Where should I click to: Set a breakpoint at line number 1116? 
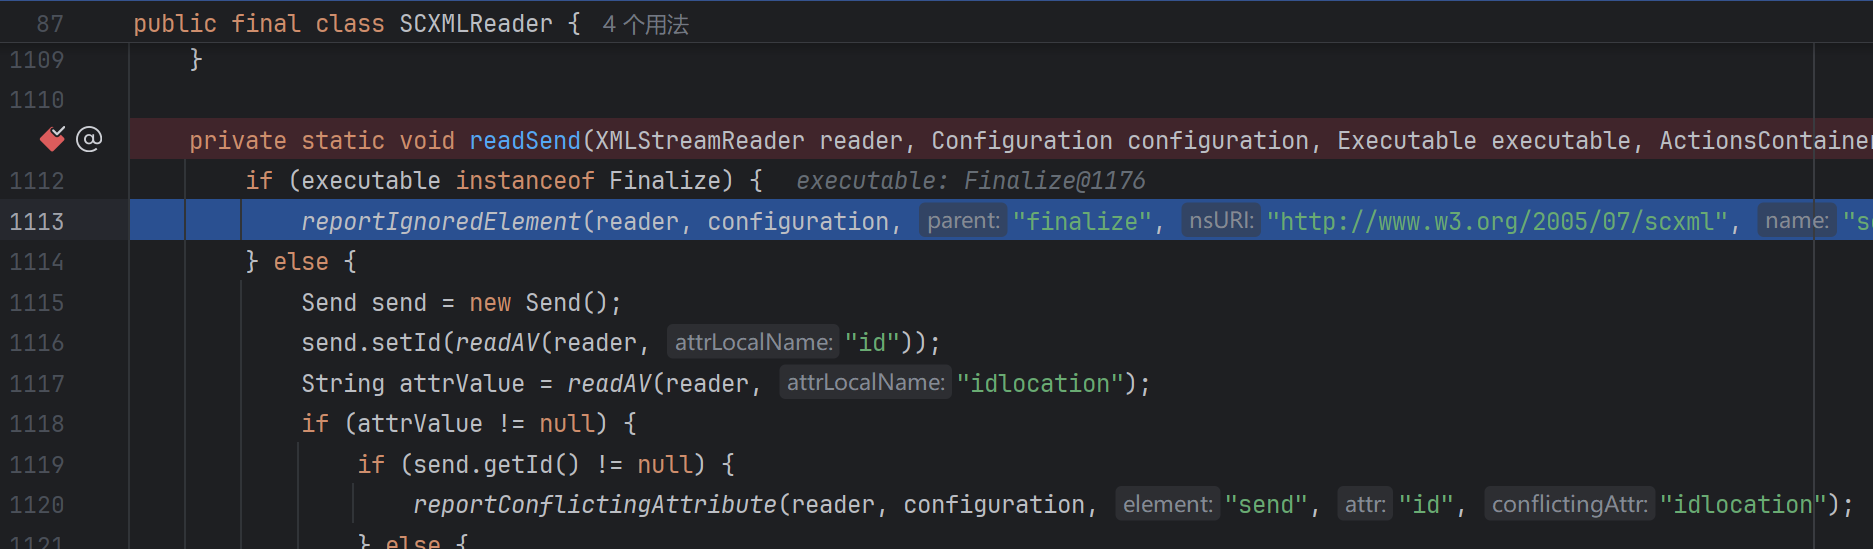(37, 343)
